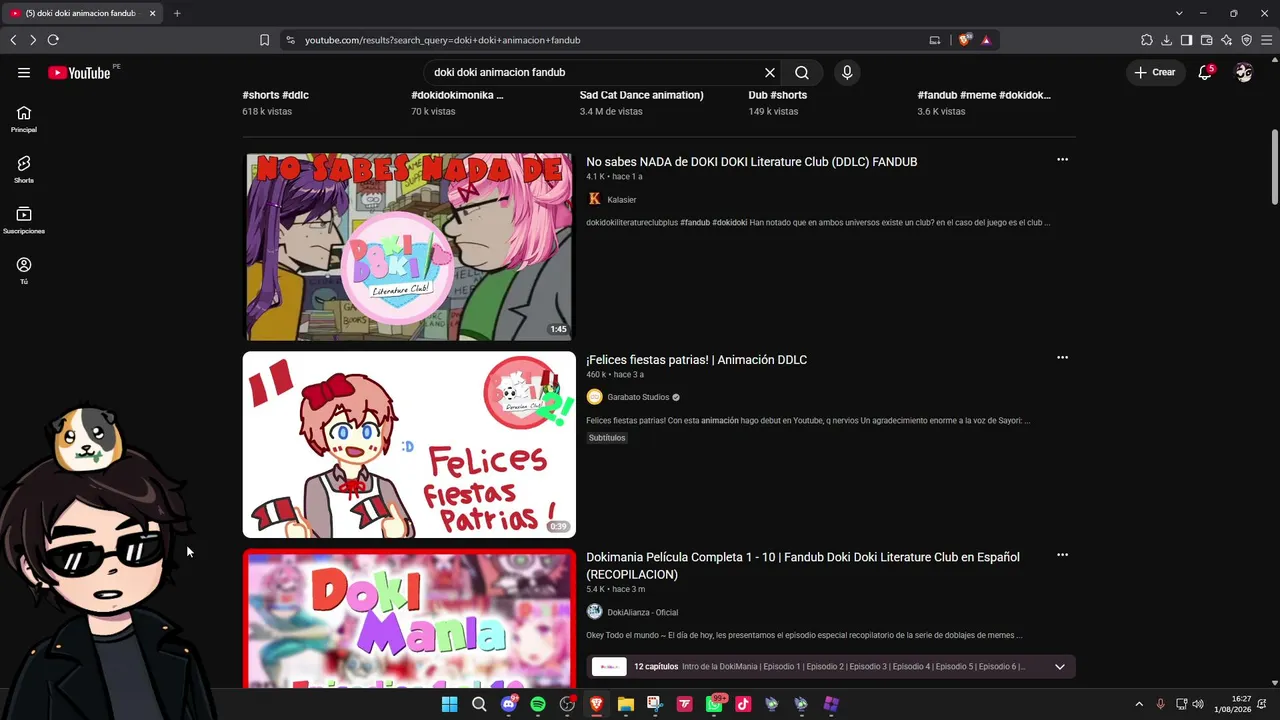Open WhatsApp from the taskbar
This screenshot has width=1280, height=720.
[714, 704]
